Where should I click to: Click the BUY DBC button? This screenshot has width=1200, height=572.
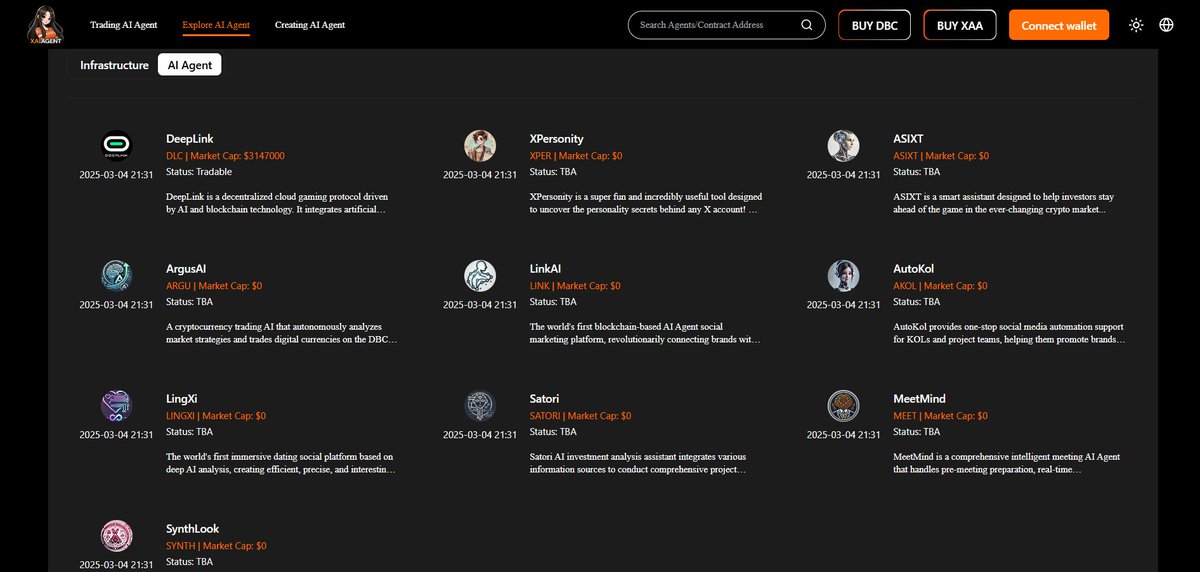click(x=874, y=25)
